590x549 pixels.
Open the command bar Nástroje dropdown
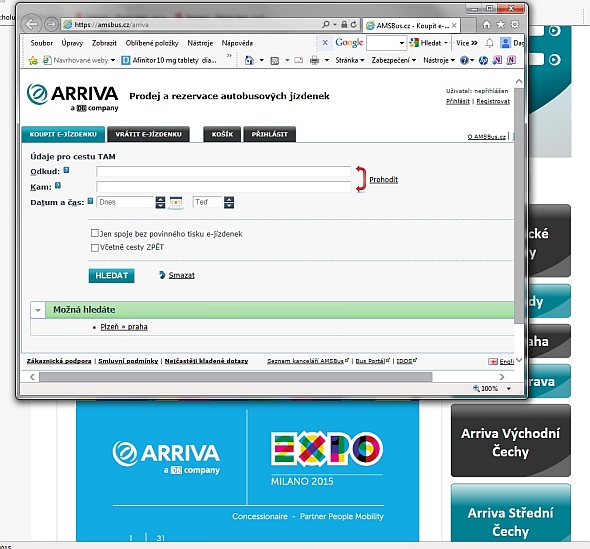coord(439,60)
